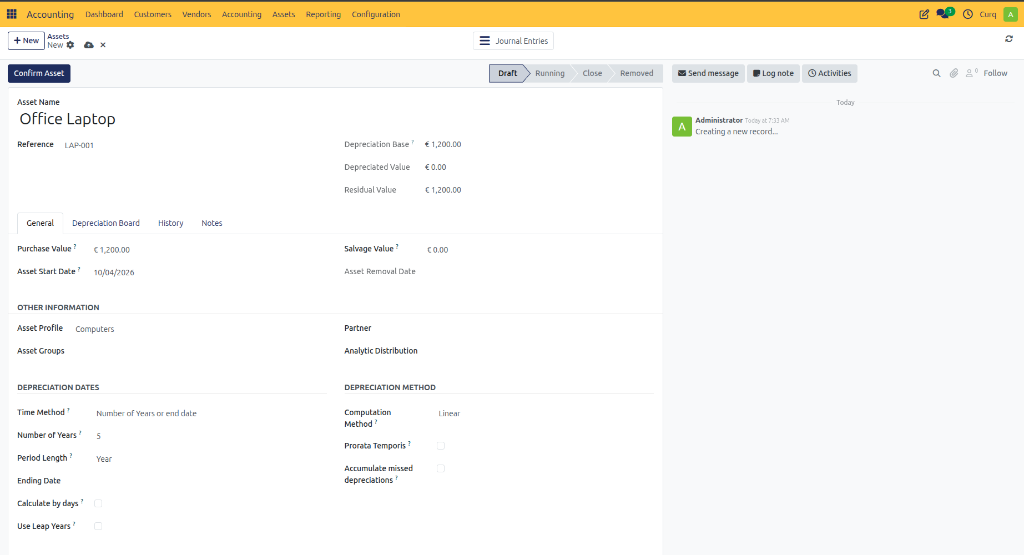Screen dimensions: 1024x555
Task: Enable the Use Leap Years checkbox
Action: 98,526
